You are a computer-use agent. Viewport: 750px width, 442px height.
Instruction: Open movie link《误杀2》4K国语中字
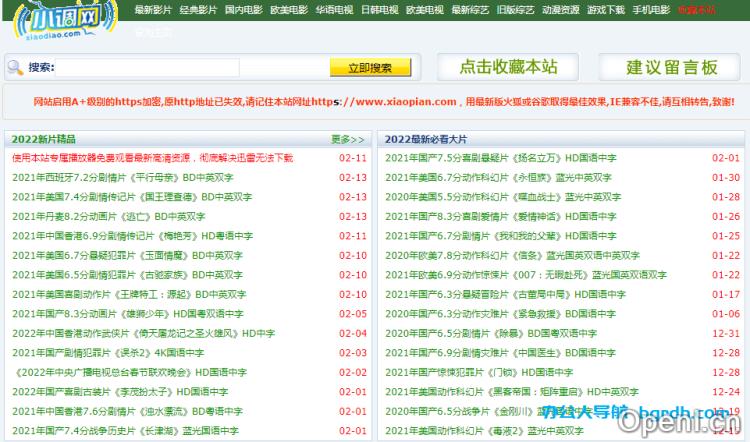point(108,353)
